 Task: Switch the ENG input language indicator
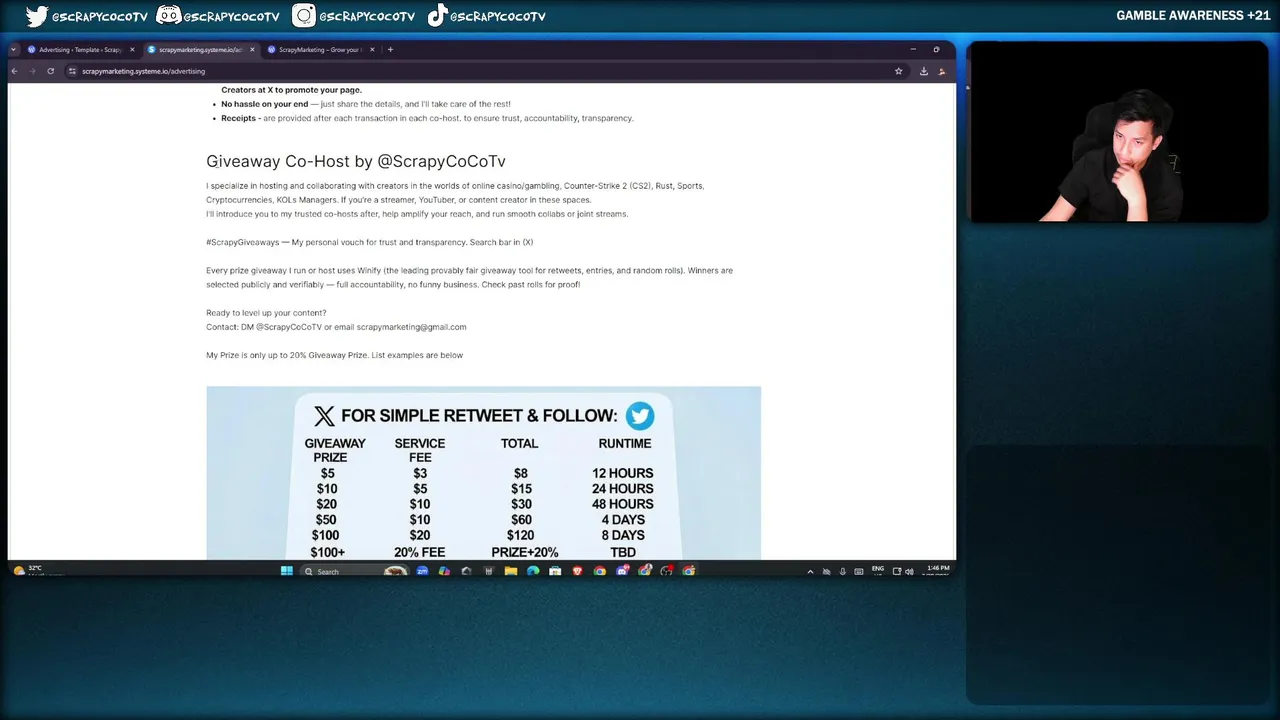click(878, 571)
